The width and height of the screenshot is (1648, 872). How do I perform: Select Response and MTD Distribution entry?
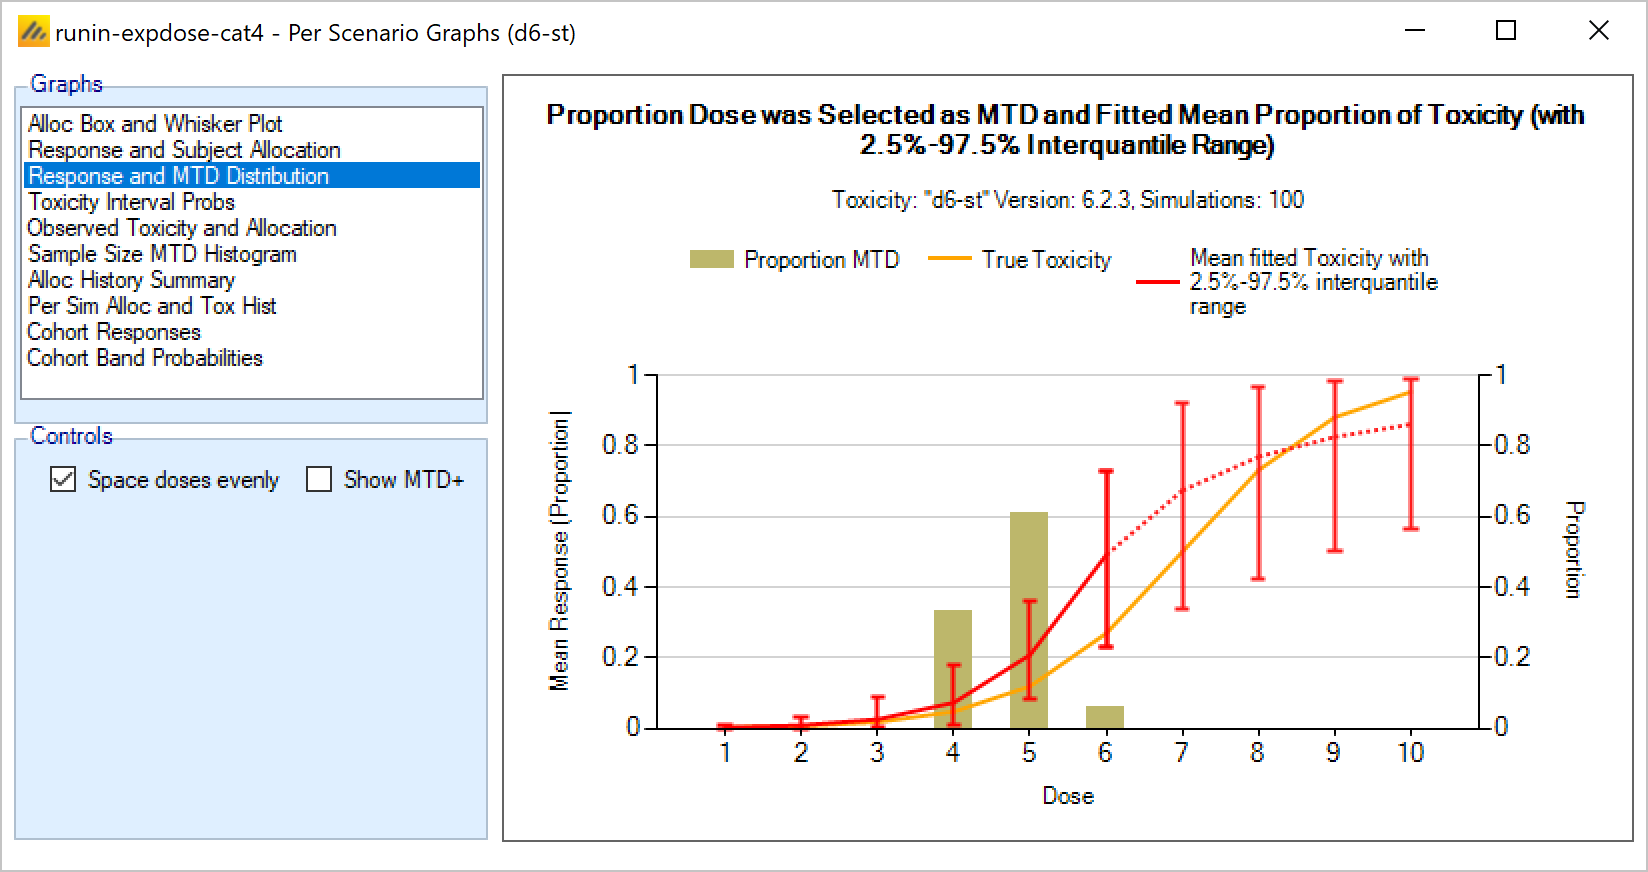point(178,176)
